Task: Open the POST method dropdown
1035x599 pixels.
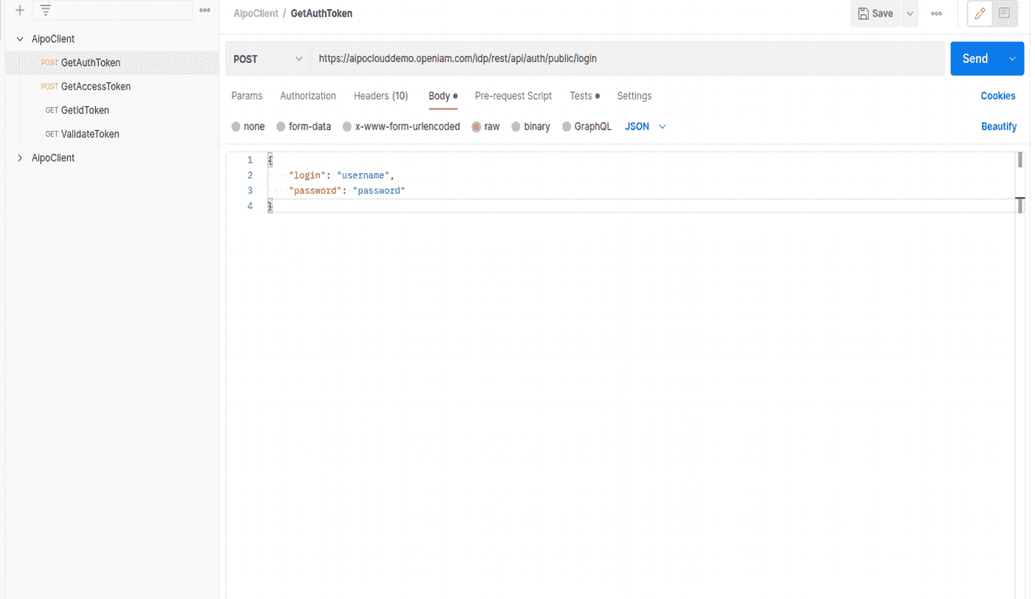Action: (267, 59)
